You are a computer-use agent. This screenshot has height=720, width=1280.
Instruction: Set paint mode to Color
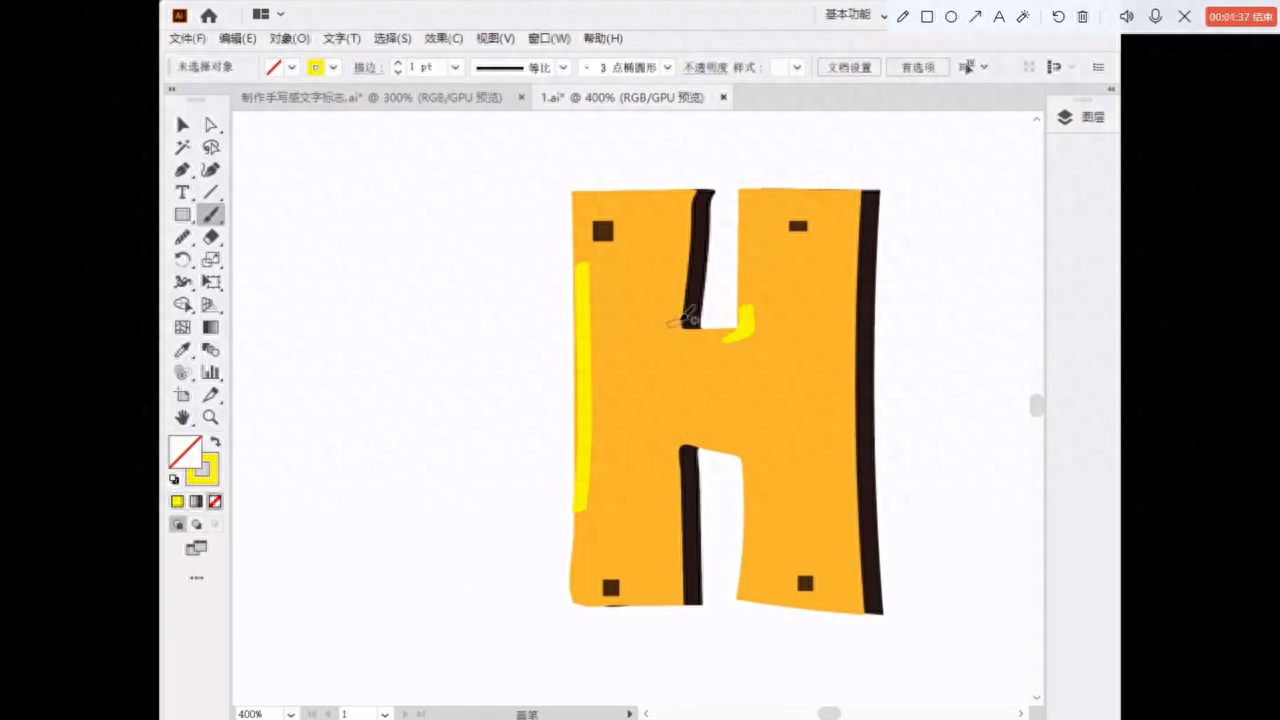(x=178, y=502)
